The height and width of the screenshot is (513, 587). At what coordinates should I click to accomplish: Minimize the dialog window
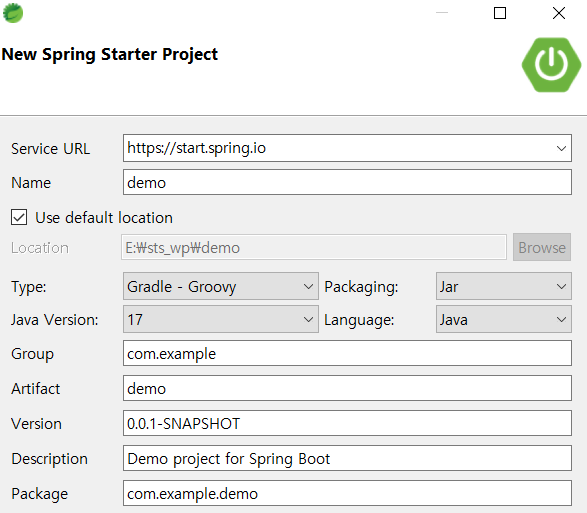click(x=442, y=13)
